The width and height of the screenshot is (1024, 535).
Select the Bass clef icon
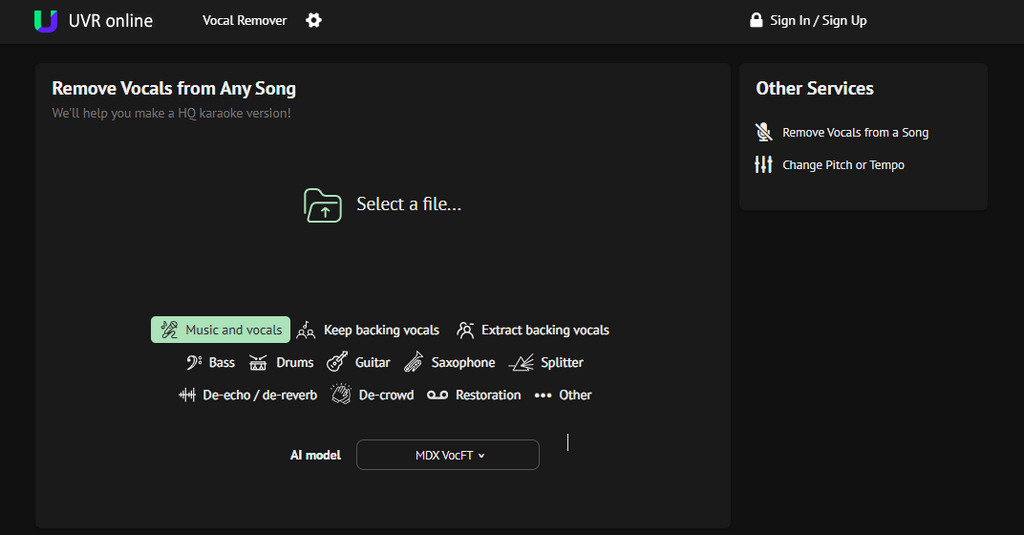click(x=194, y=363)
